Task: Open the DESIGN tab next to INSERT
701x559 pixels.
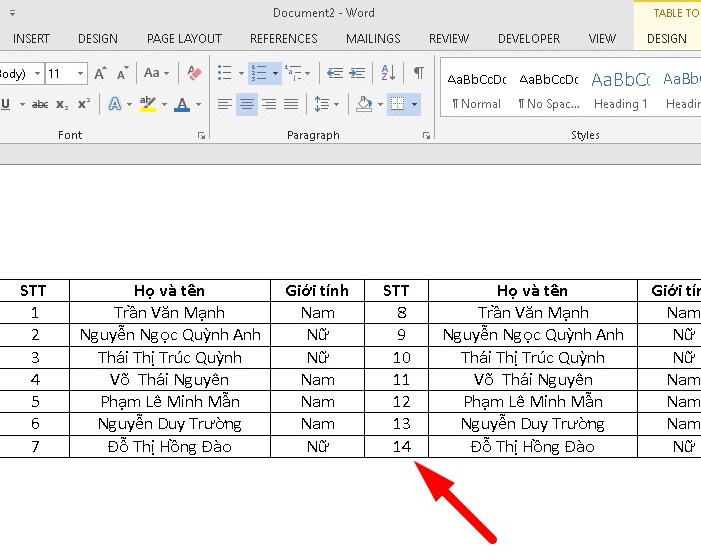Action: [x=98, y=39]
